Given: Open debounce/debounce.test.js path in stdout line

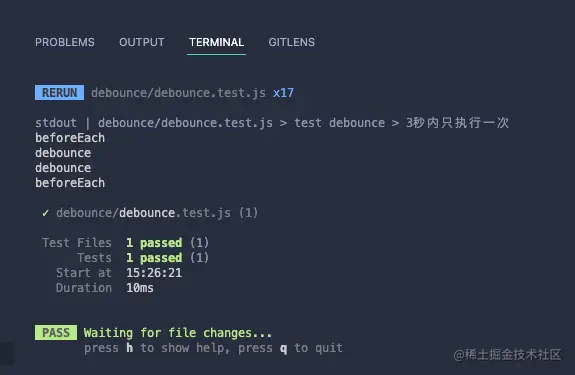Looking at the screenshot, I should click(185, 123).
